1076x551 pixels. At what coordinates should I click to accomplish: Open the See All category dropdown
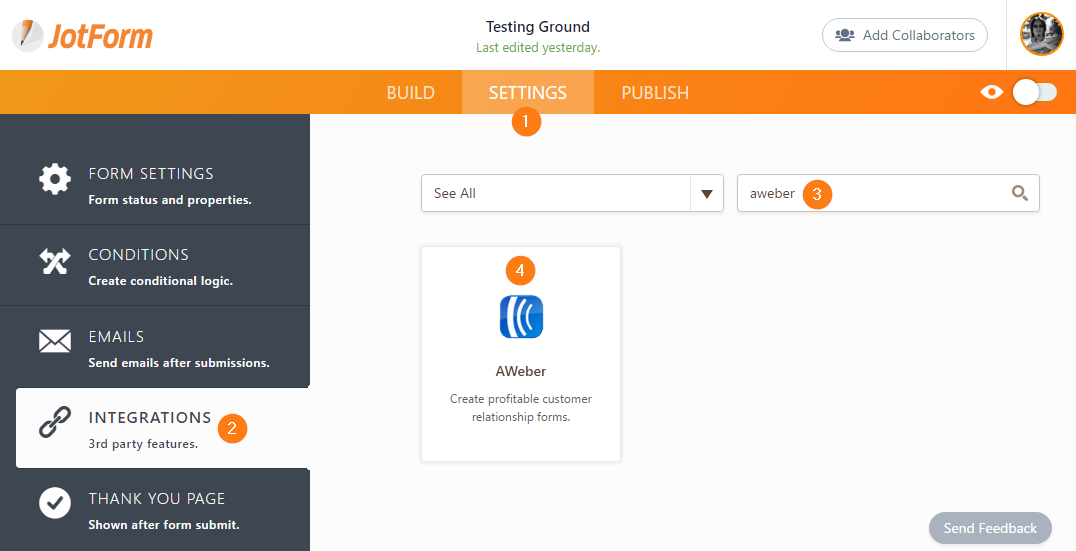pos(556,193)
